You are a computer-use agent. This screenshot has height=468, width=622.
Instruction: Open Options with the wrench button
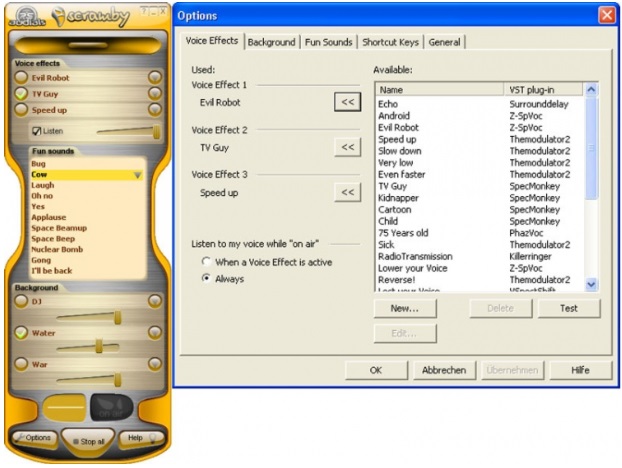(x=33, y=438)
